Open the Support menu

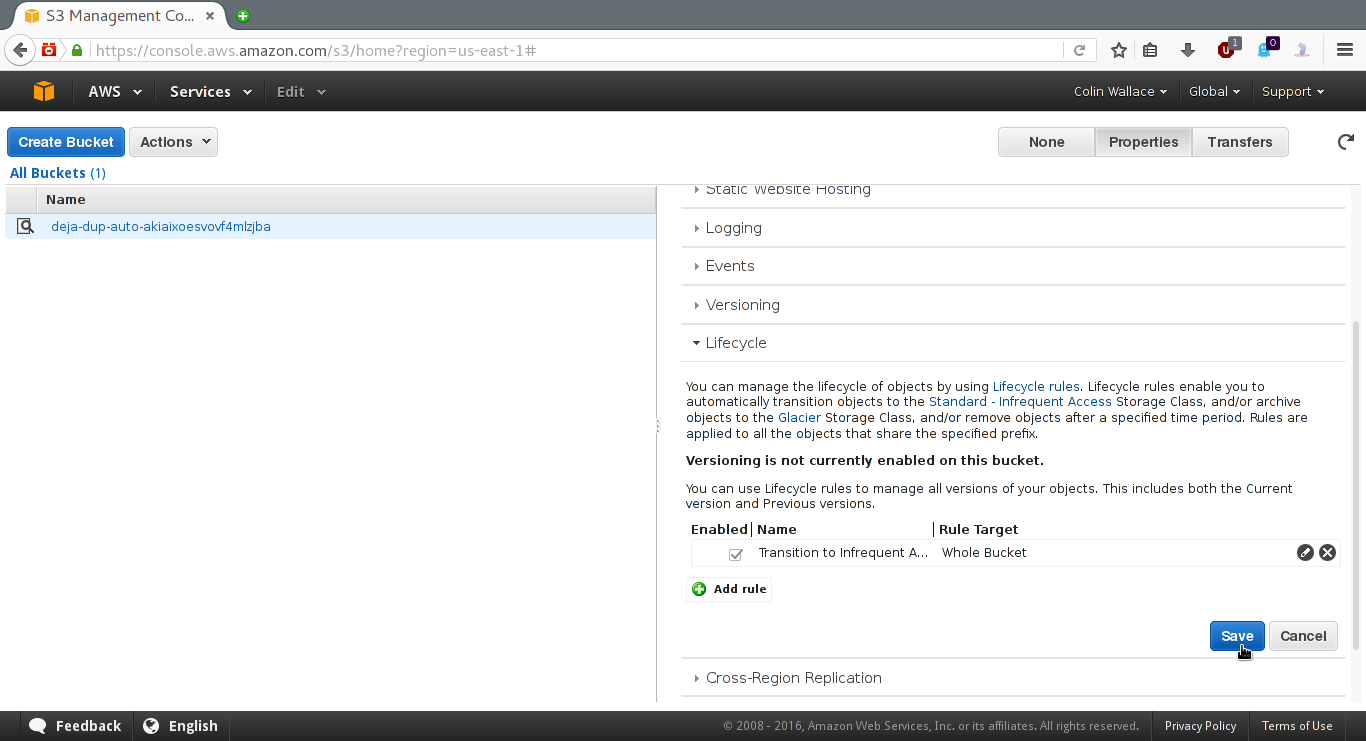coord(1292,91)
